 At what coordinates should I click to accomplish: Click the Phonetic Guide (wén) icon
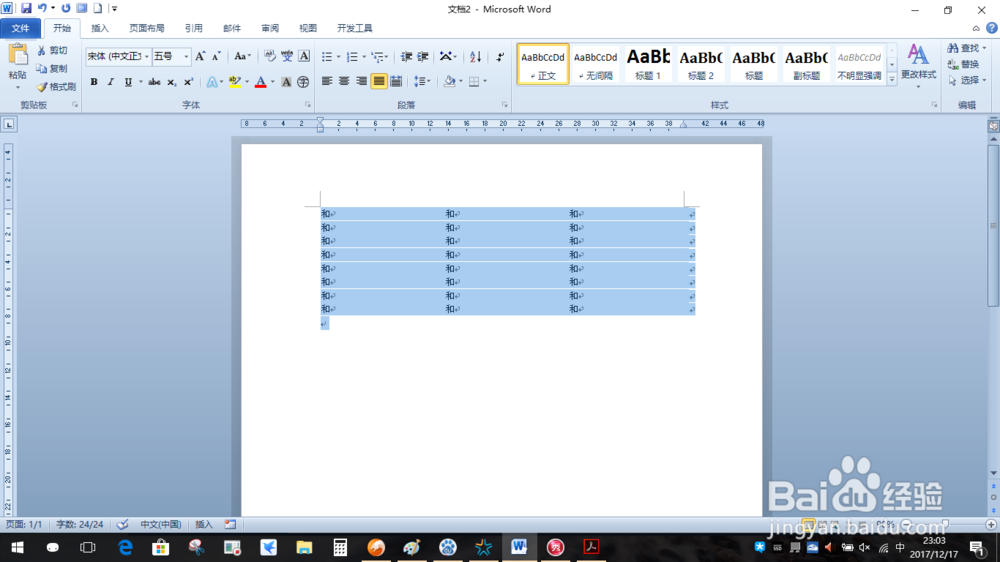point(287,57)
